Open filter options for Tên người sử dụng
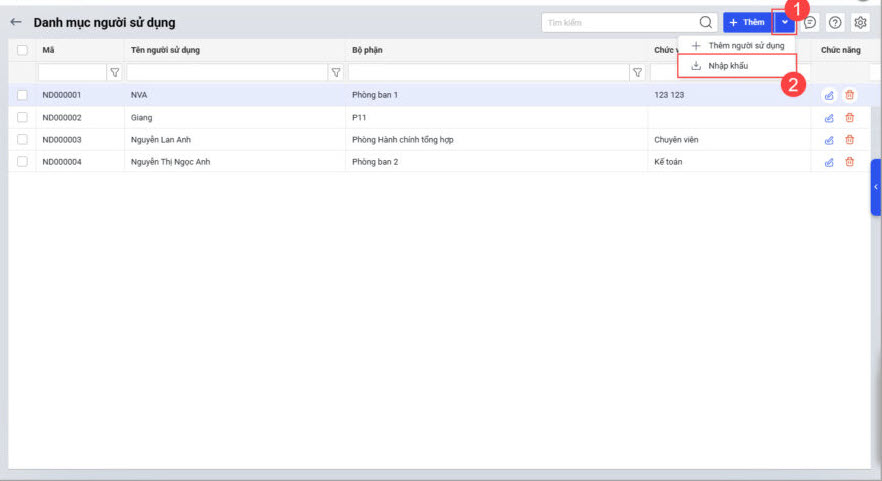 [336, 72]
